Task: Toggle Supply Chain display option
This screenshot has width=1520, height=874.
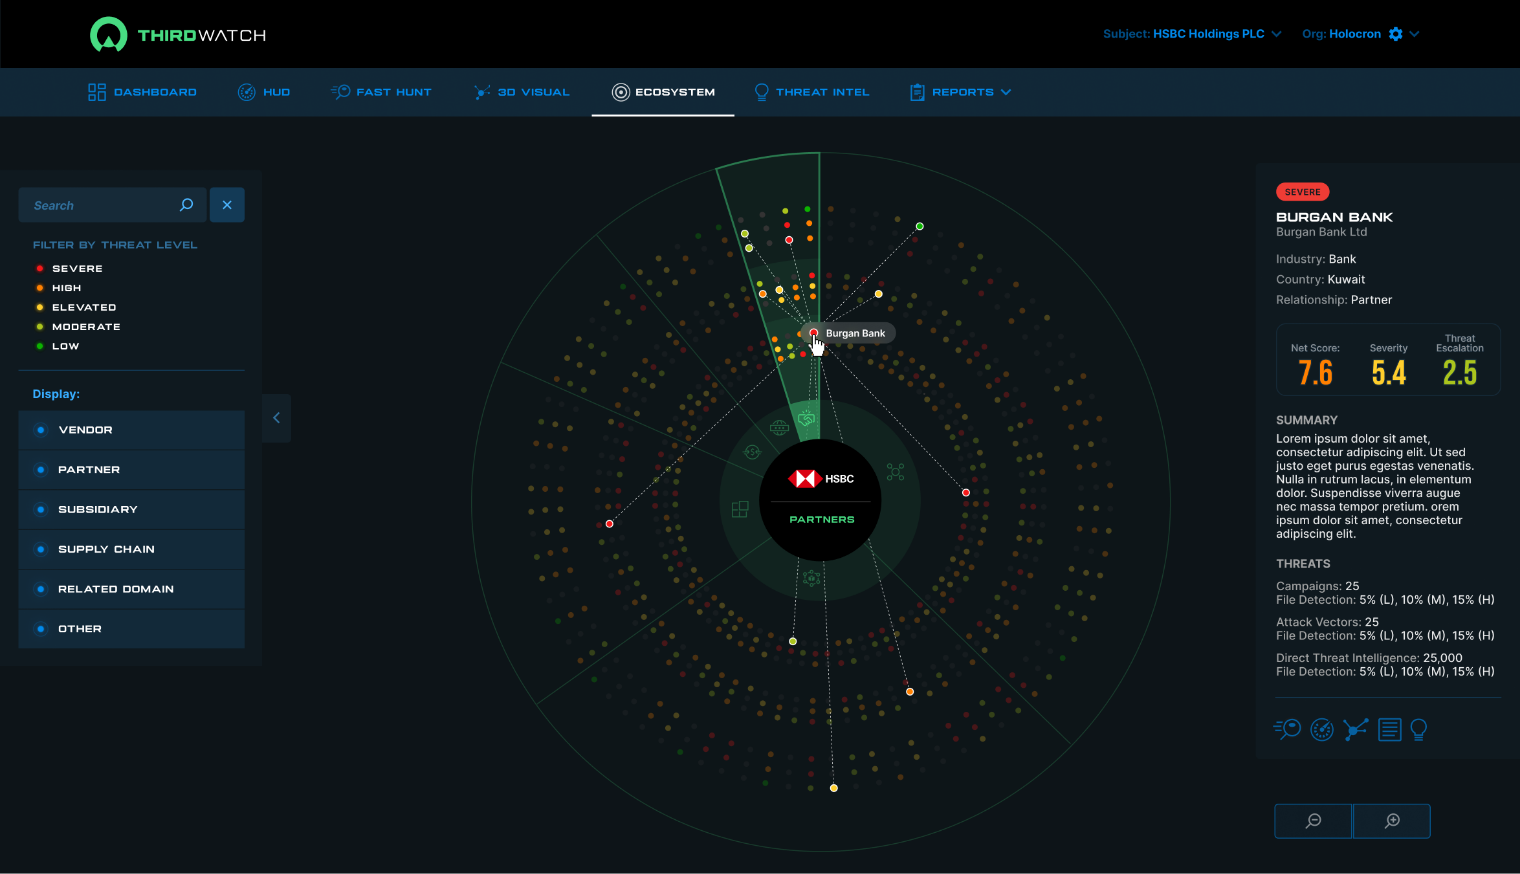Action: 132,549
